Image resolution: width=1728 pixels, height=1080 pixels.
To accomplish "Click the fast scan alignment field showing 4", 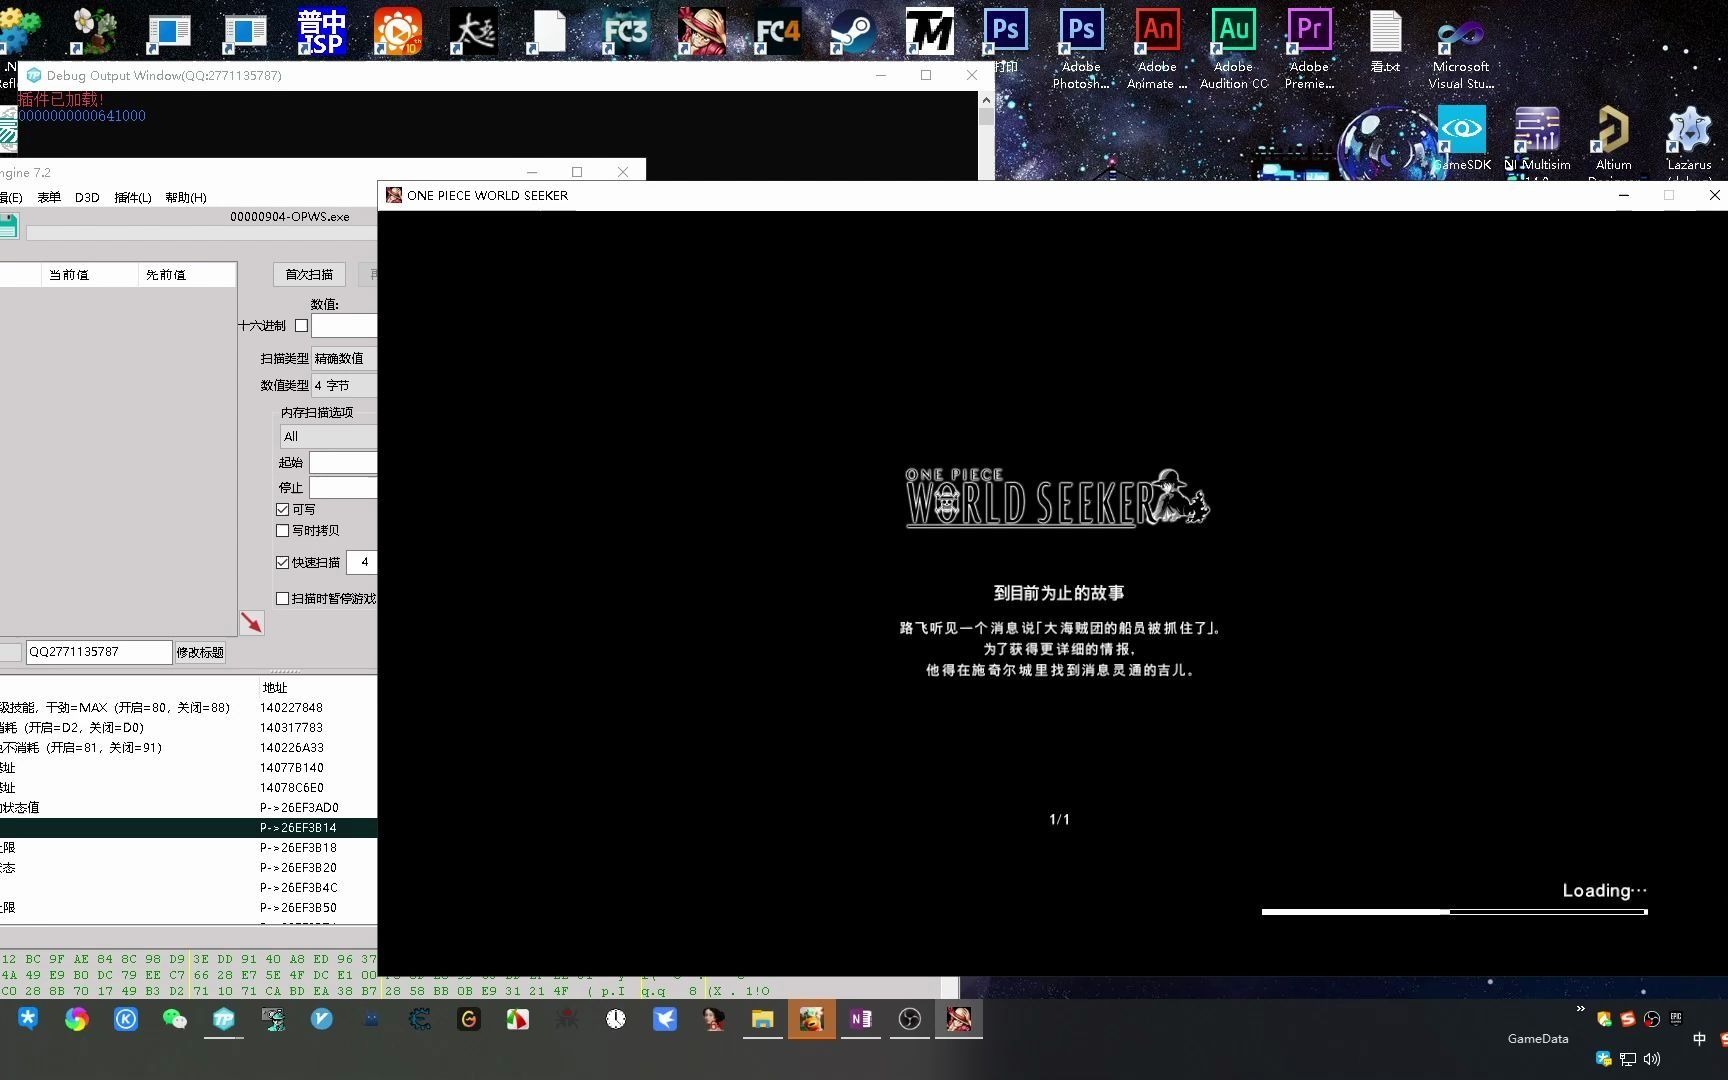I will (362, 562).
